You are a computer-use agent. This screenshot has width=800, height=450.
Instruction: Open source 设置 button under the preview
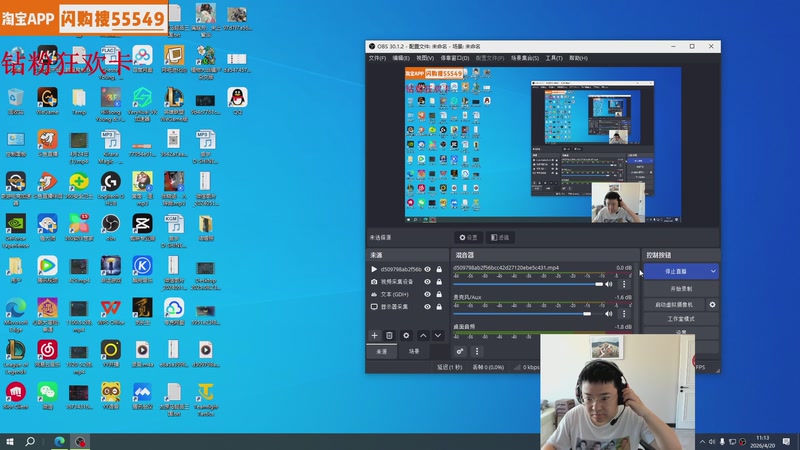pos(468,237)
